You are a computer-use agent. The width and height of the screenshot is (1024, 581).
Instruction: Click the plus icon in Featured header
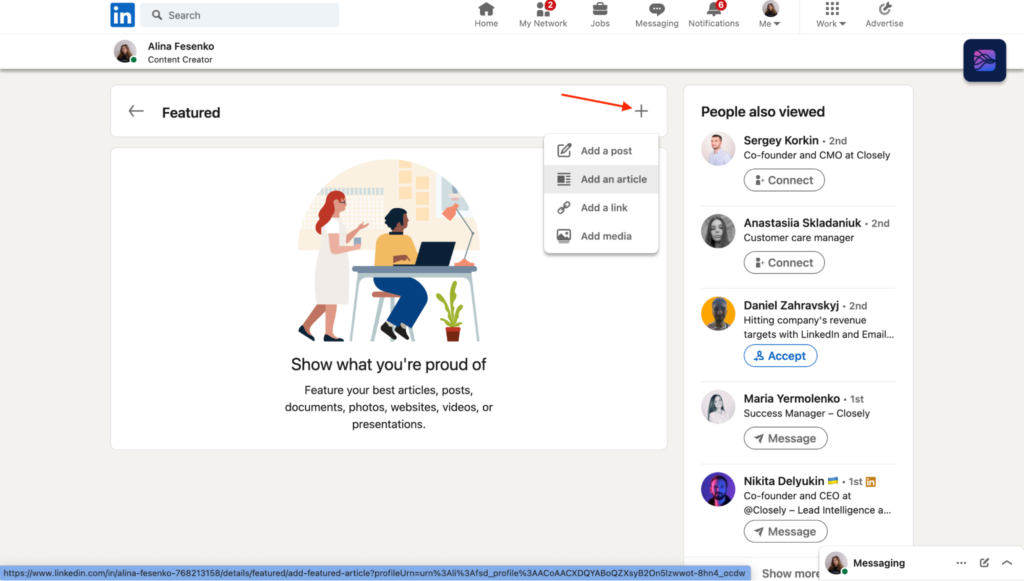tap(642, 111)
